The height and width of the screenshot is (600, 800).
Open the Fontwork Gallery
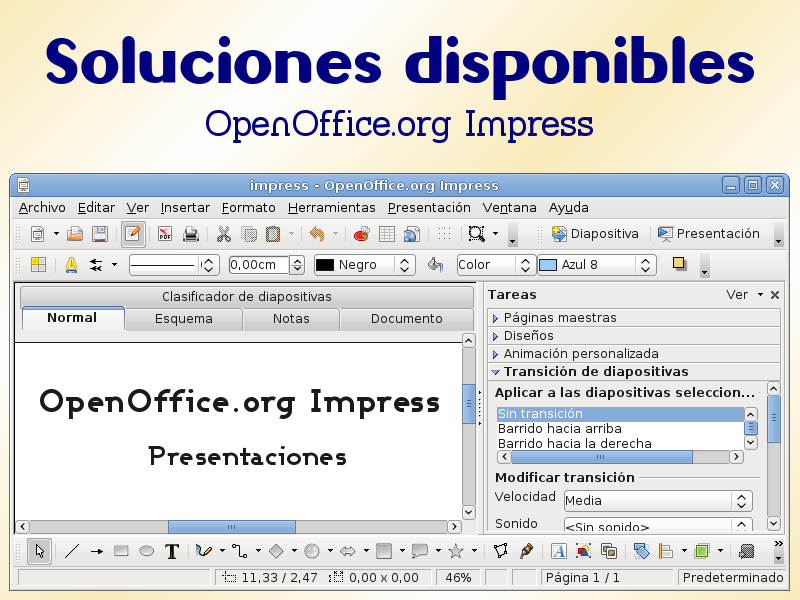click(x=559, y=551)
